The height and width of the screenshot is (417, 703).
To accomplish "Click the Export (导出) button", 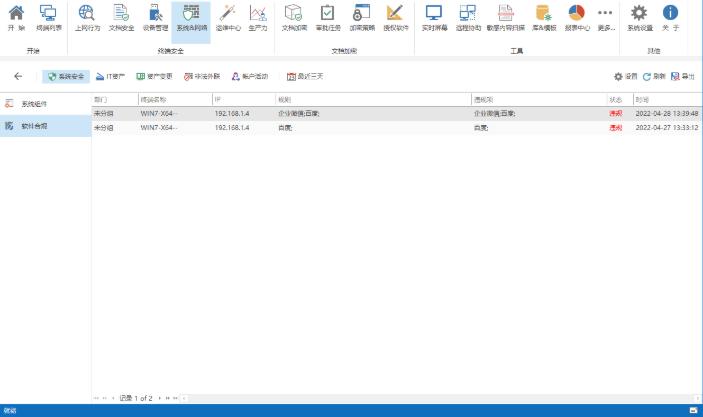I will point(682,76).
